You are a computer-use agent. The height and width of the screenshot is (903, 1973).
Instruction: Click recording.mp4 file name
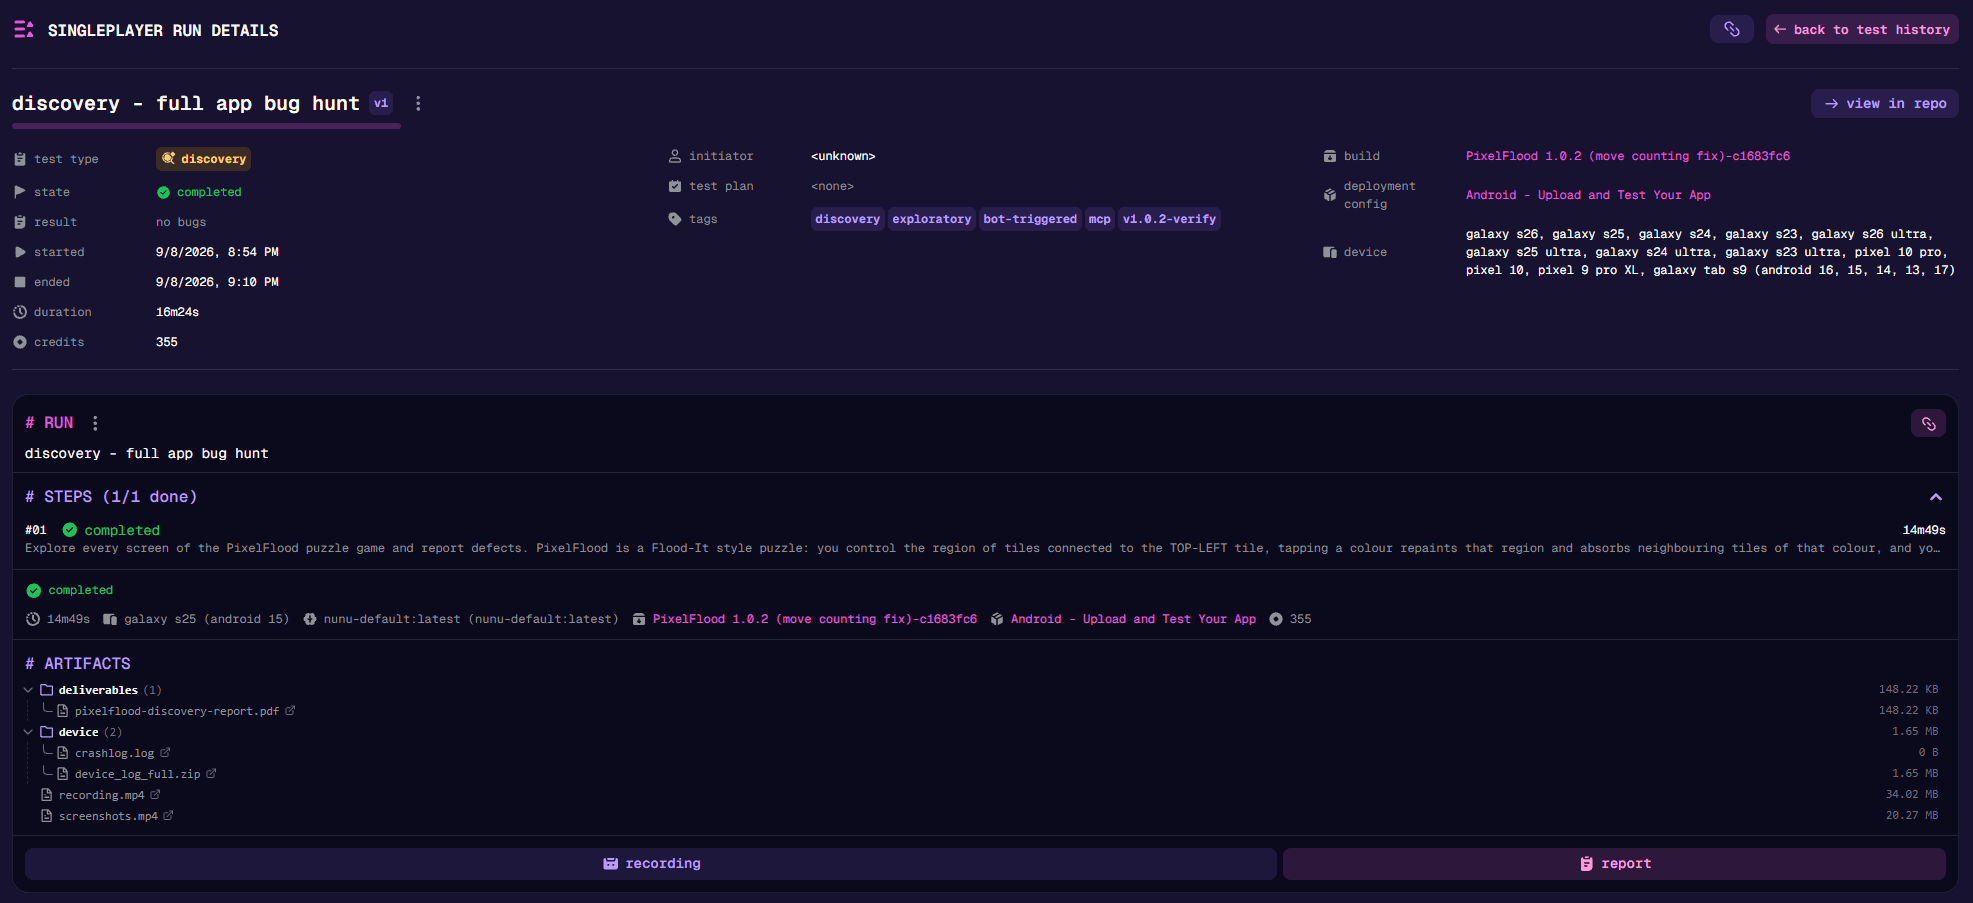102,795
